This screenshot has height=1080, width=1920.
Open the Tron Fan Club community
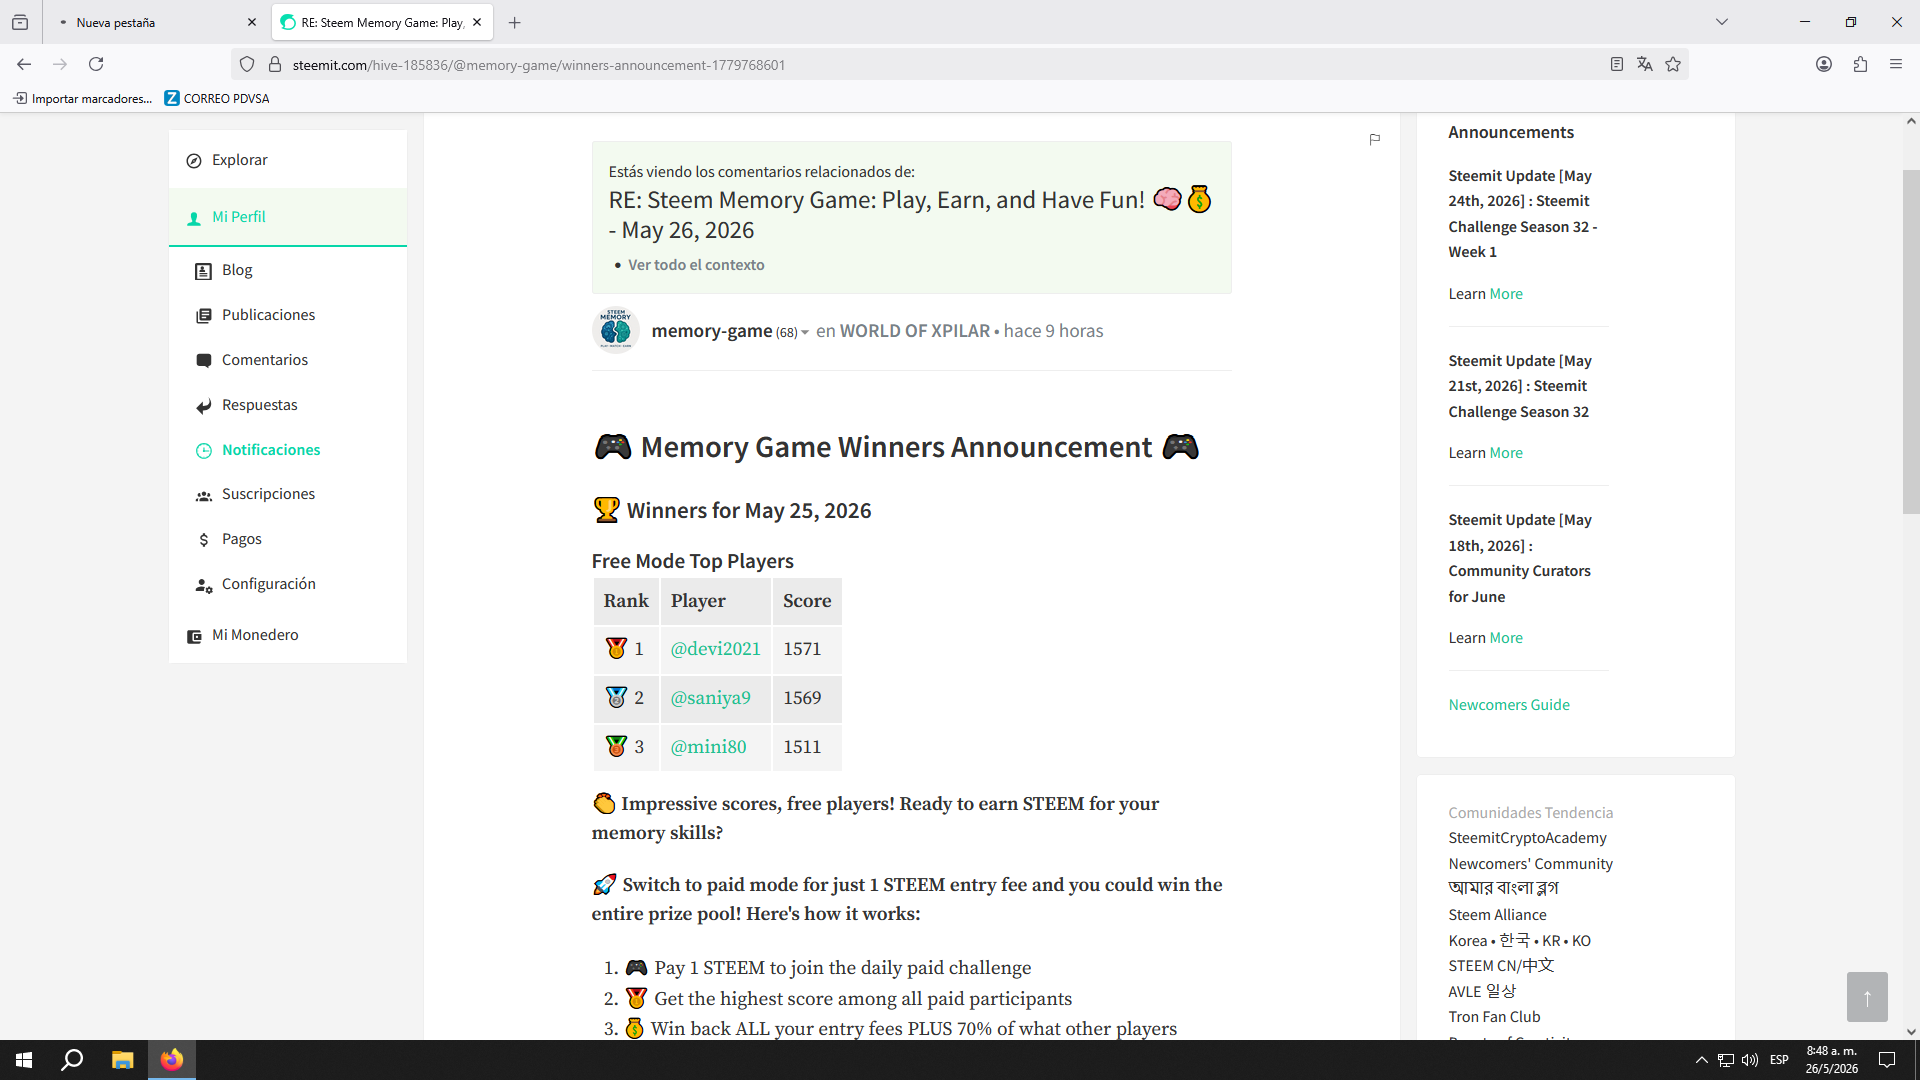[1495, 1017]
